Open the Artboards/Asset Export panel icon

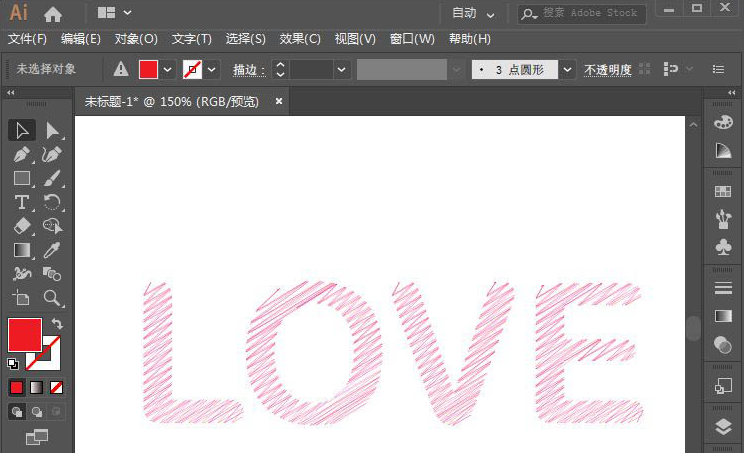(x=723, y=386)
